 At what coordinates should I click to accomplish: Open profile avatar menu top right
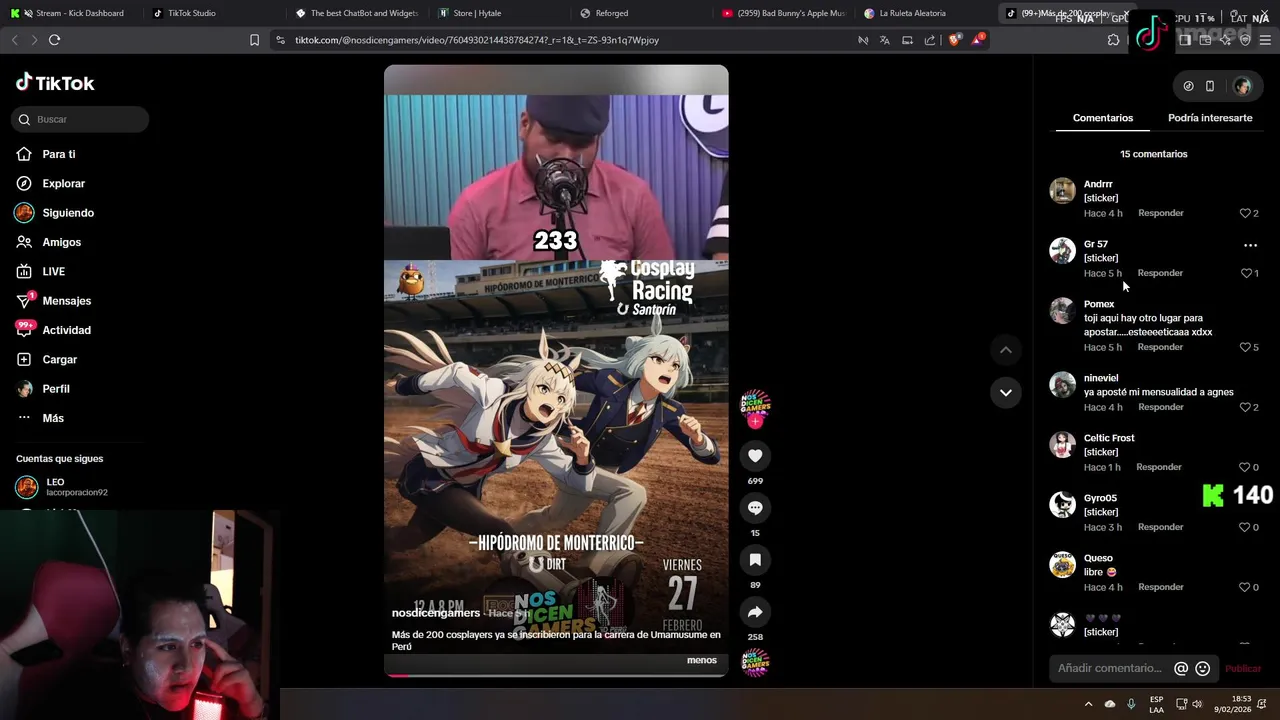1242,86
